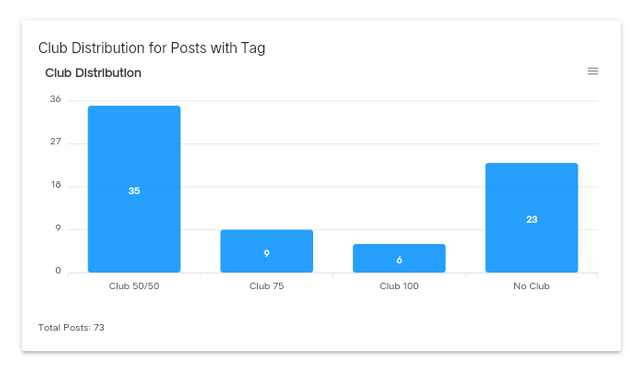Click the 18 y-axis tick label

56,184
